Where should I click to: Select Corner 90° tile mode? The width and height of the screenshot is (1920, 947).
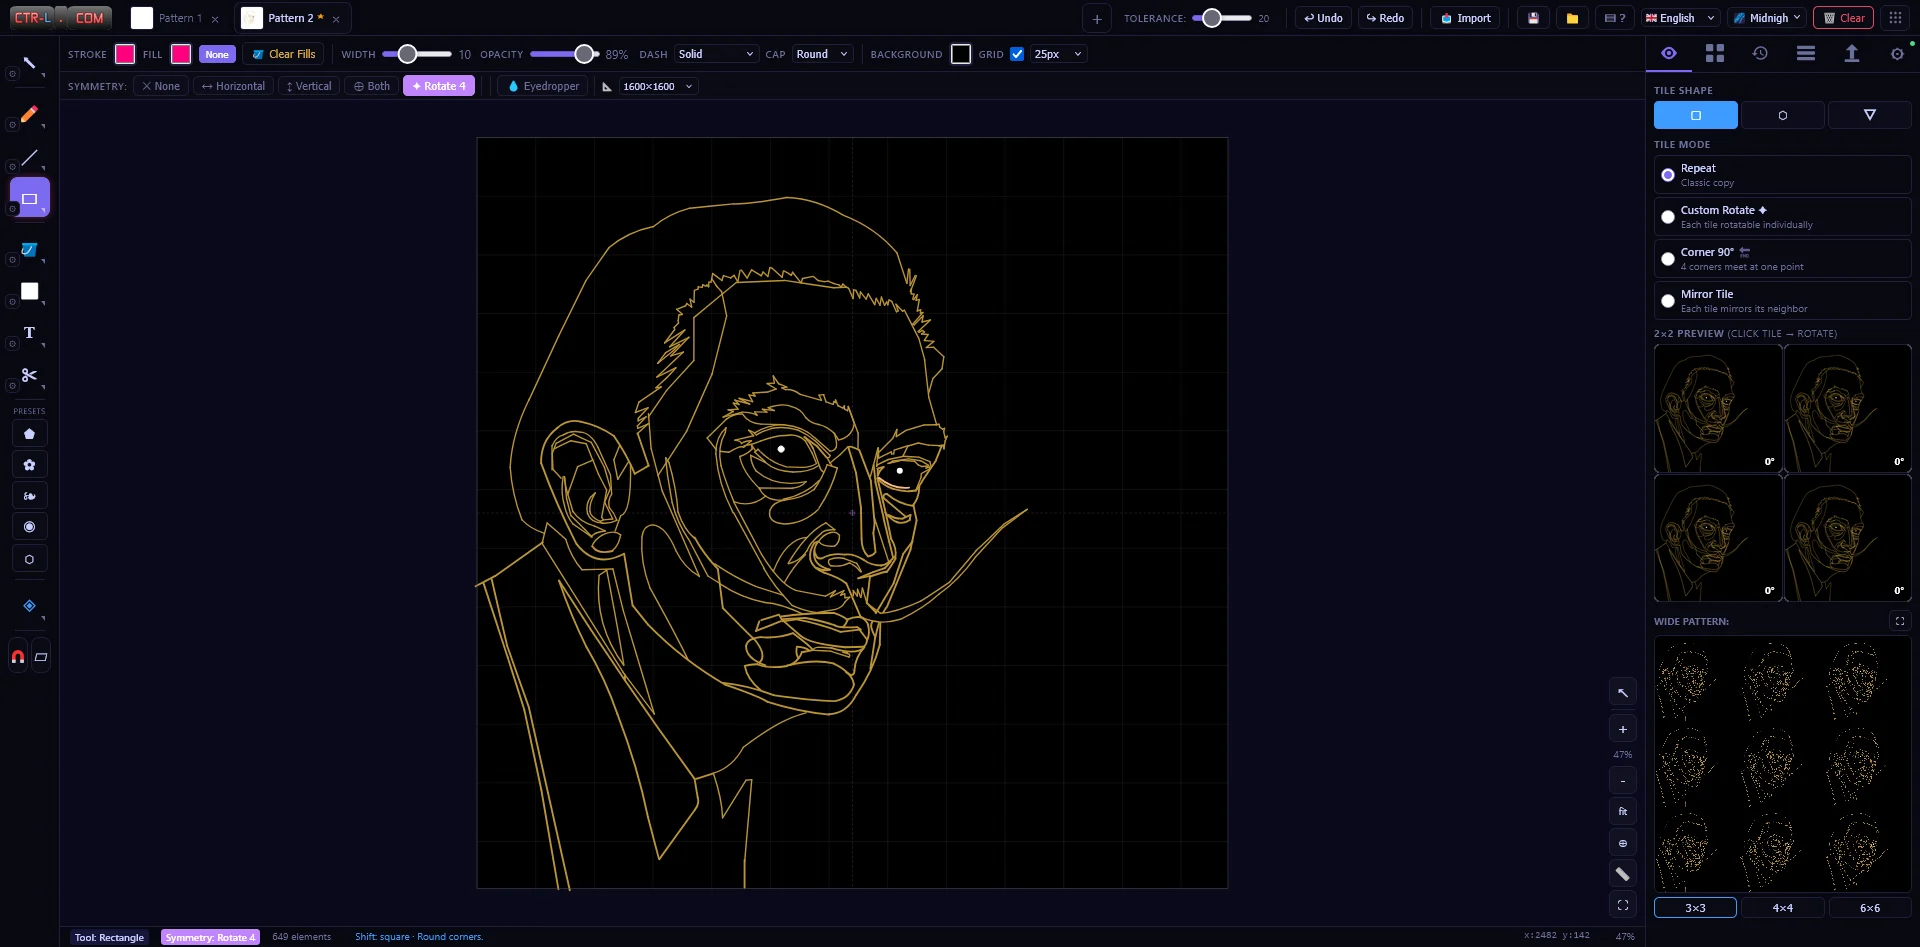pyautogui.click(x=1782, y=259)
